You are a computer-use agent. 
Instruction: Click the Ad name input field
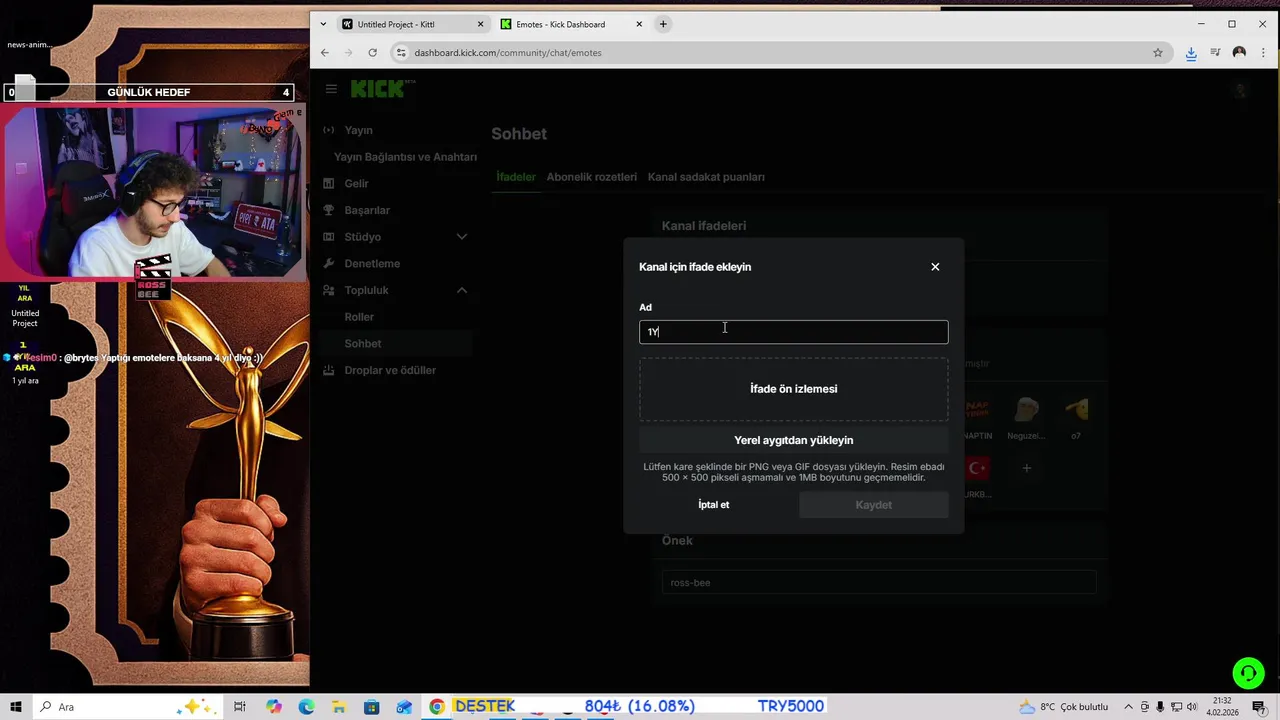pyautogui.click(x=794, y=332)
